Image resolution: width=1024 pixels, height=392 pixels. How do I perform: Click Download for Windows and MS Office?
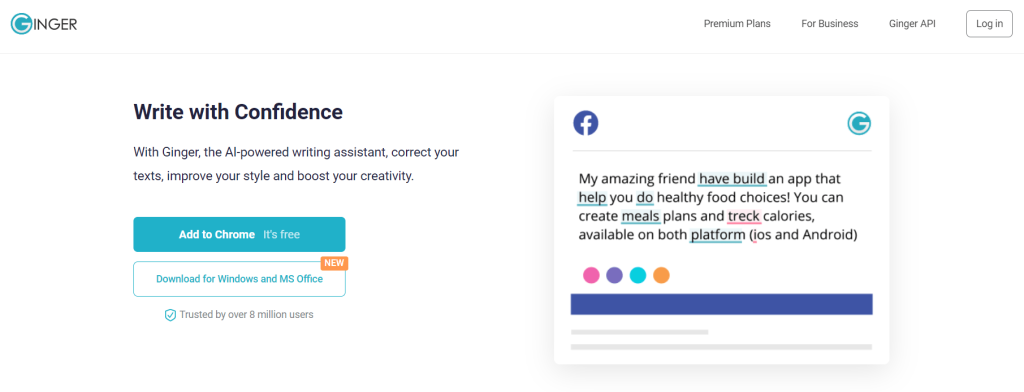point(240,279)
